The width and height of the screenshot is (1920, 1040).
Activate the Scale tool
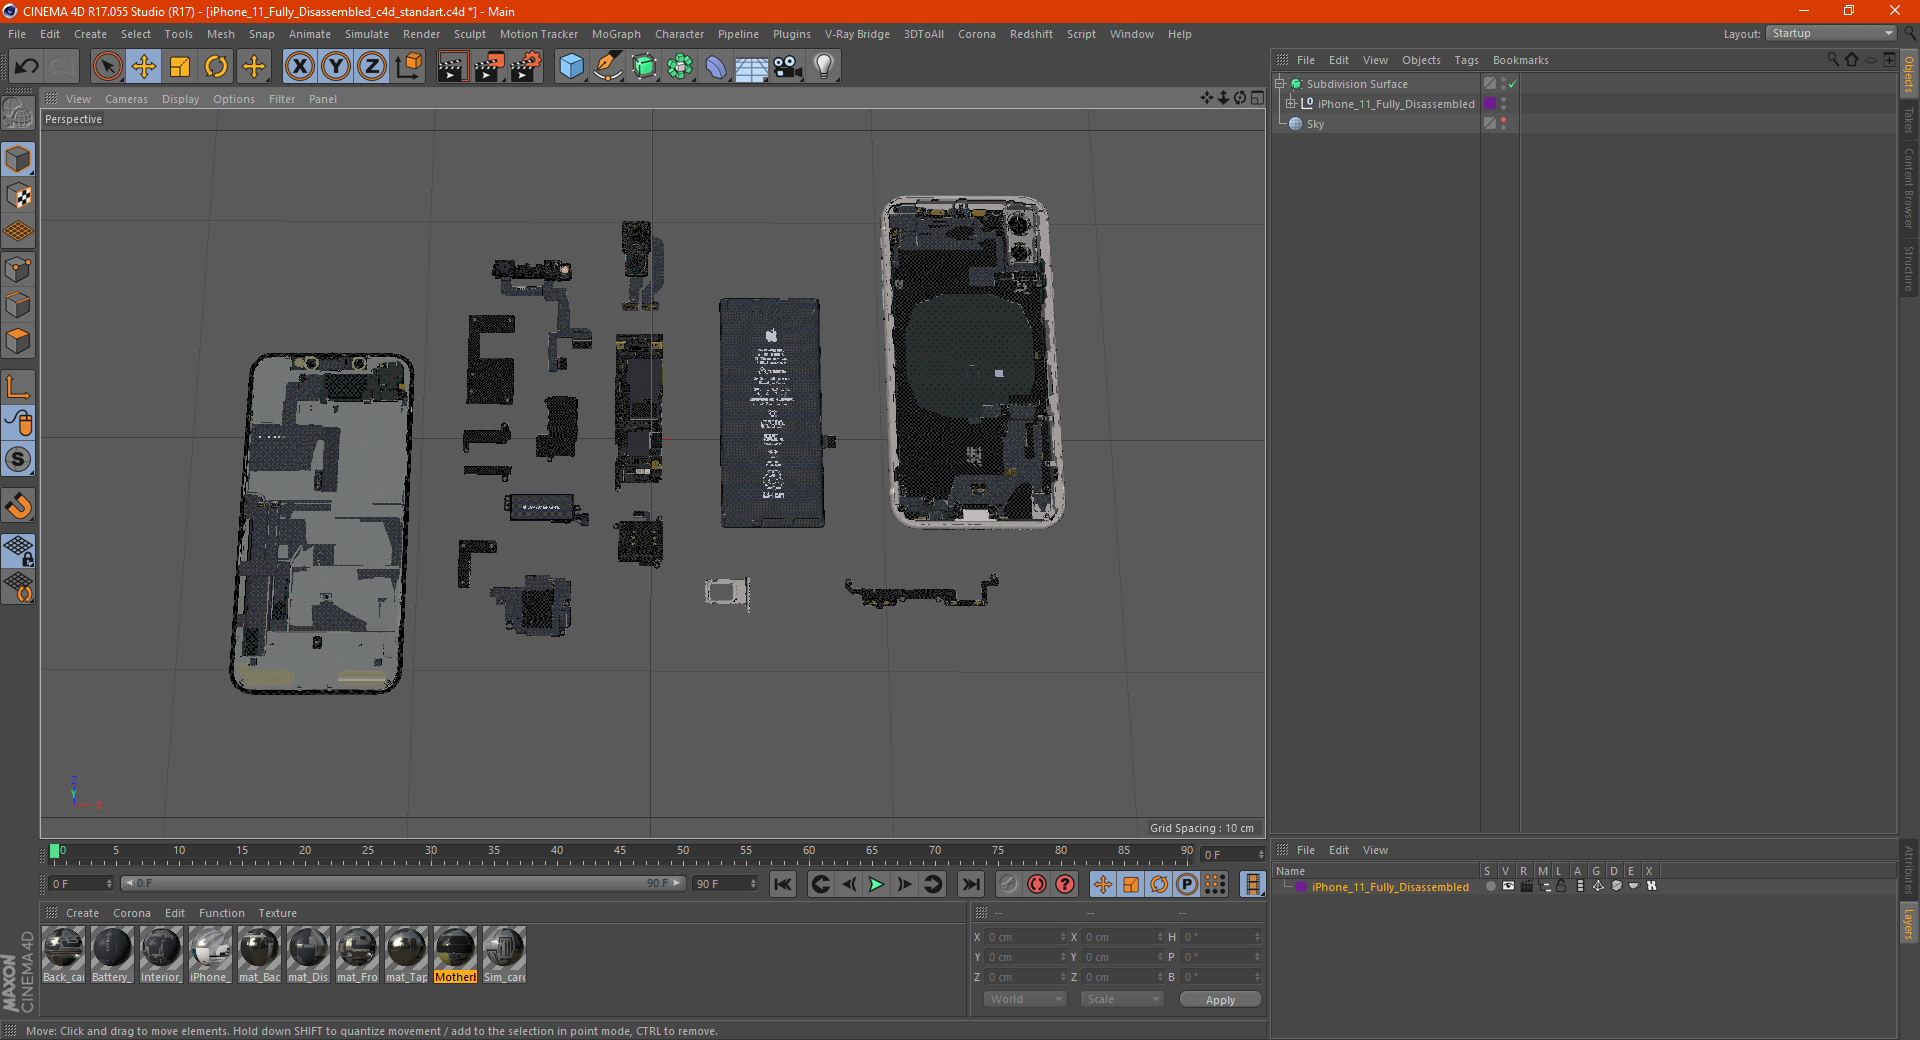[x=180, y=67]
